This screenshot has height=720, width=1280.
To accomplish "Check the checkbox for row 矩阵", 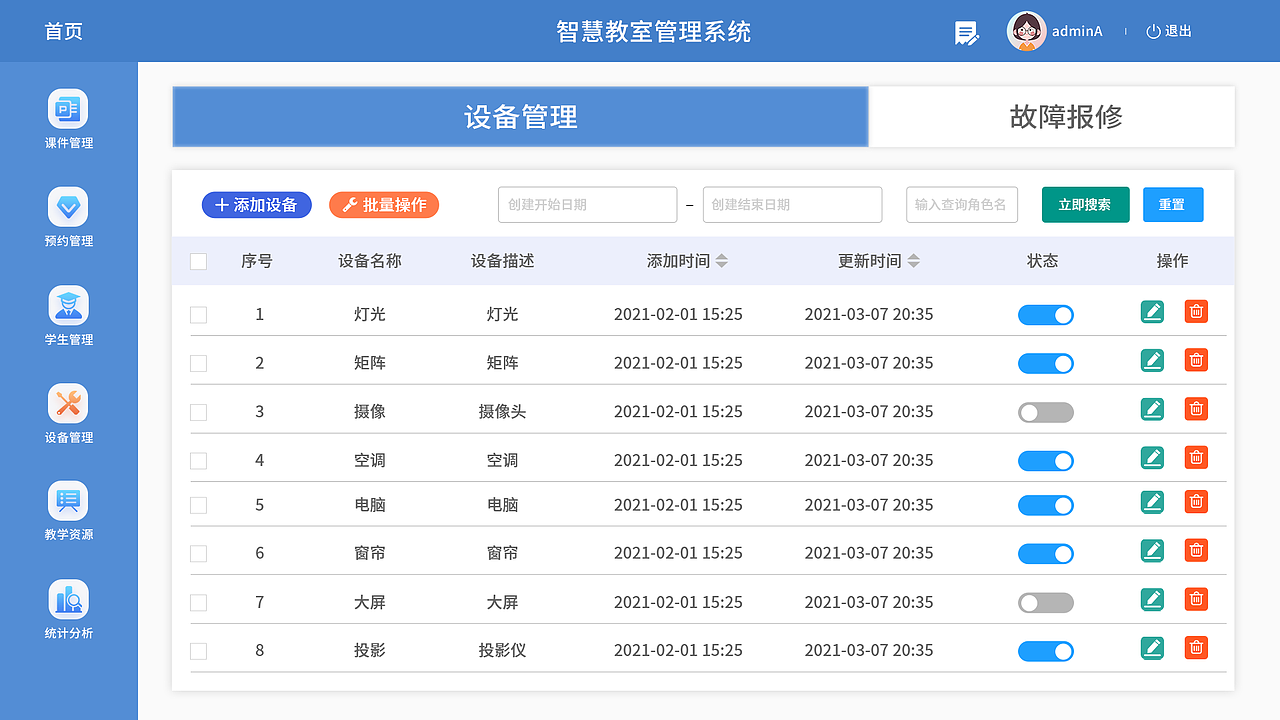I will [198, 363].
